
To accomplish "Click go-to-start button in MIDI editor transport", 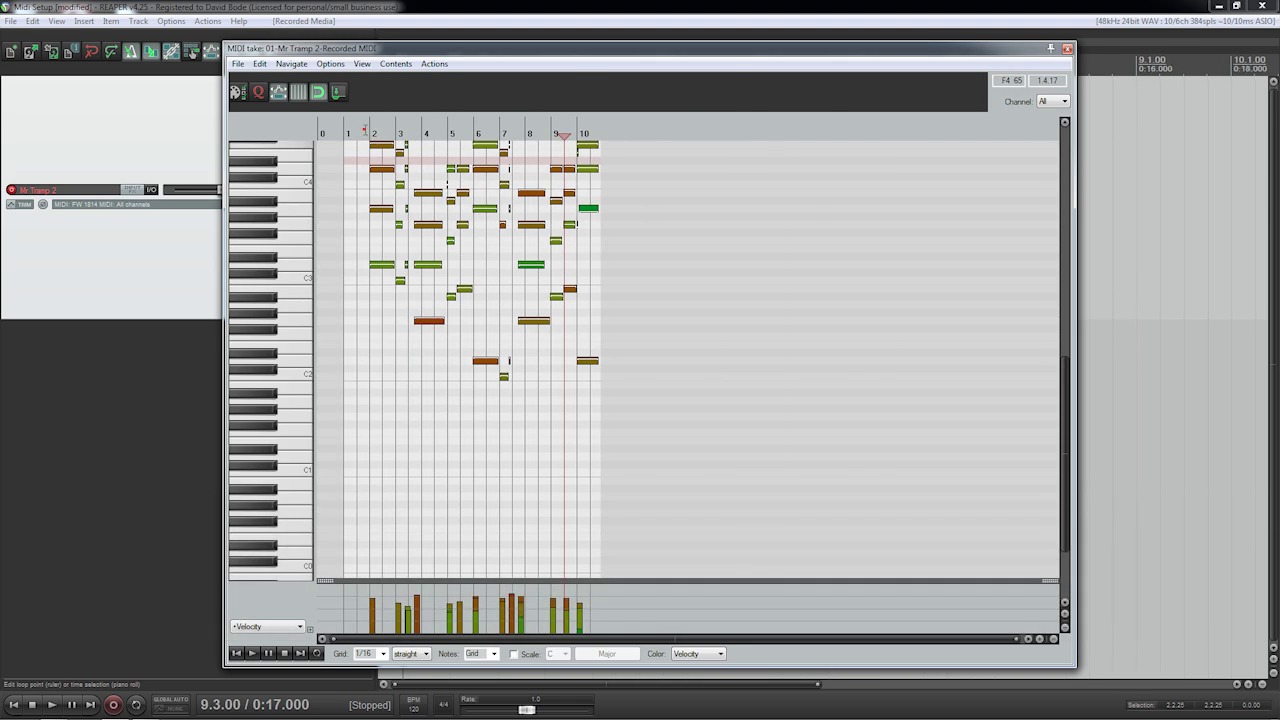I will (236, 654).
